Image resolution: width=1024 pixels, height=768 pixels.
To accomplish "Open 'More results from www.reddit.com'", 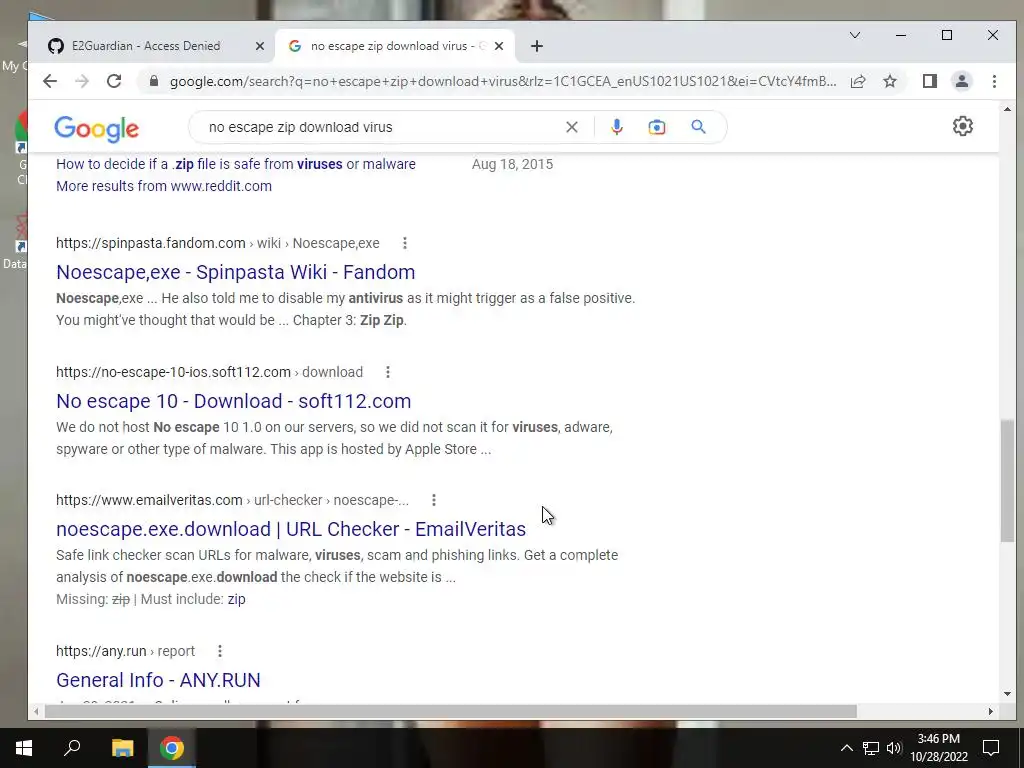I will (164, 186).
